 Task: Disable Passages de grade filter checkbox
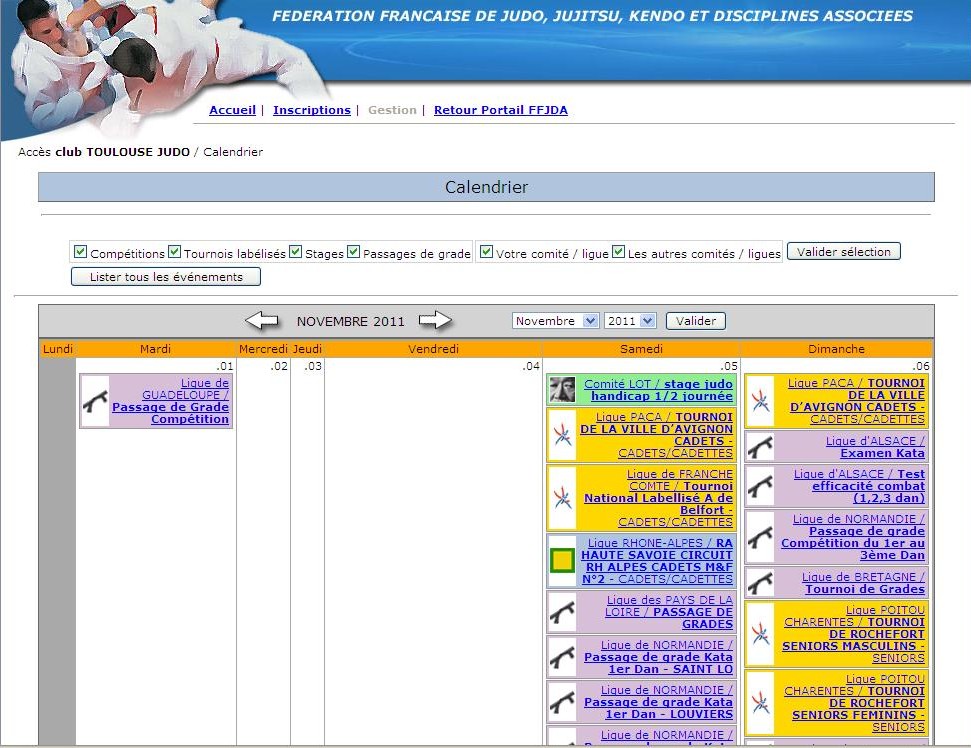pyautogui.click(x=354, y=252)
